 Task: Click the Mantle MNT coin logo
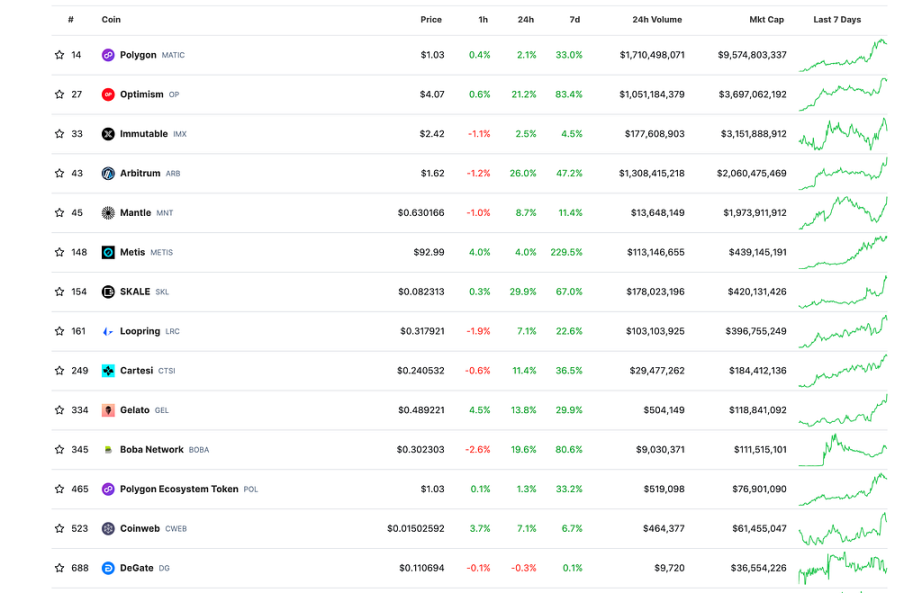click(x=108, y=213)
